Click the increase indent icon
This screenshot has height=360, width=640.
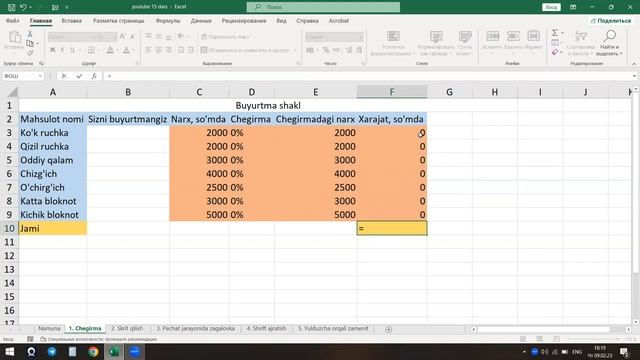point(191,50)
